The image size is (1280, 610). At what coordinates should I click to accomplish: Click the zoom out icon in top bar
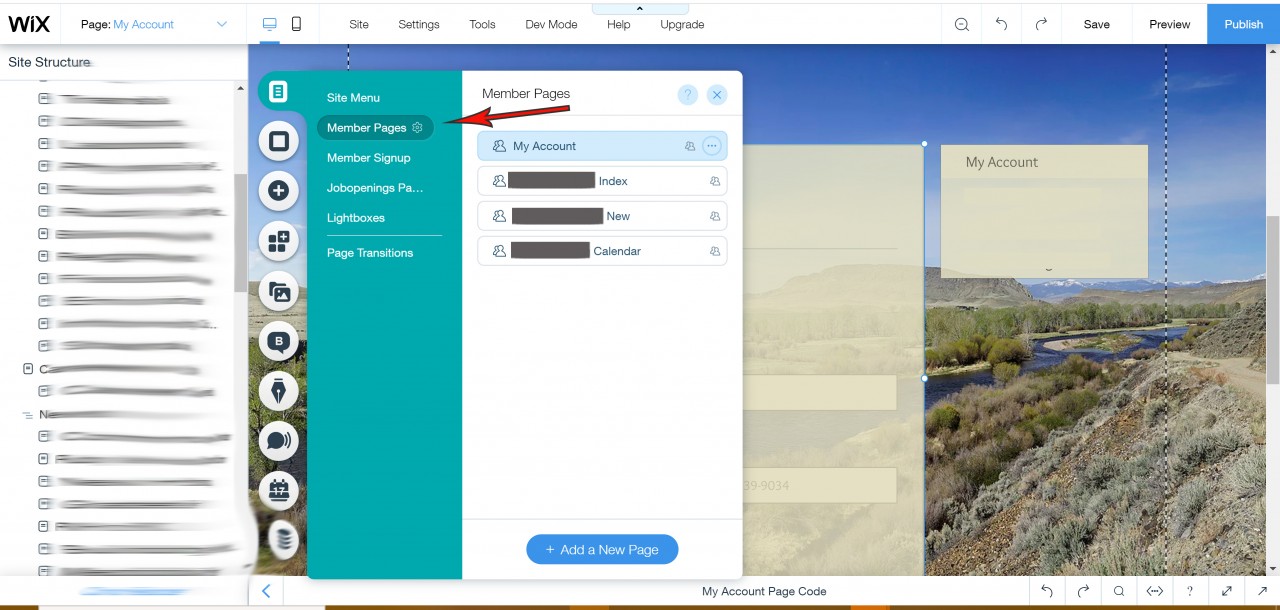tap(962, 24)
